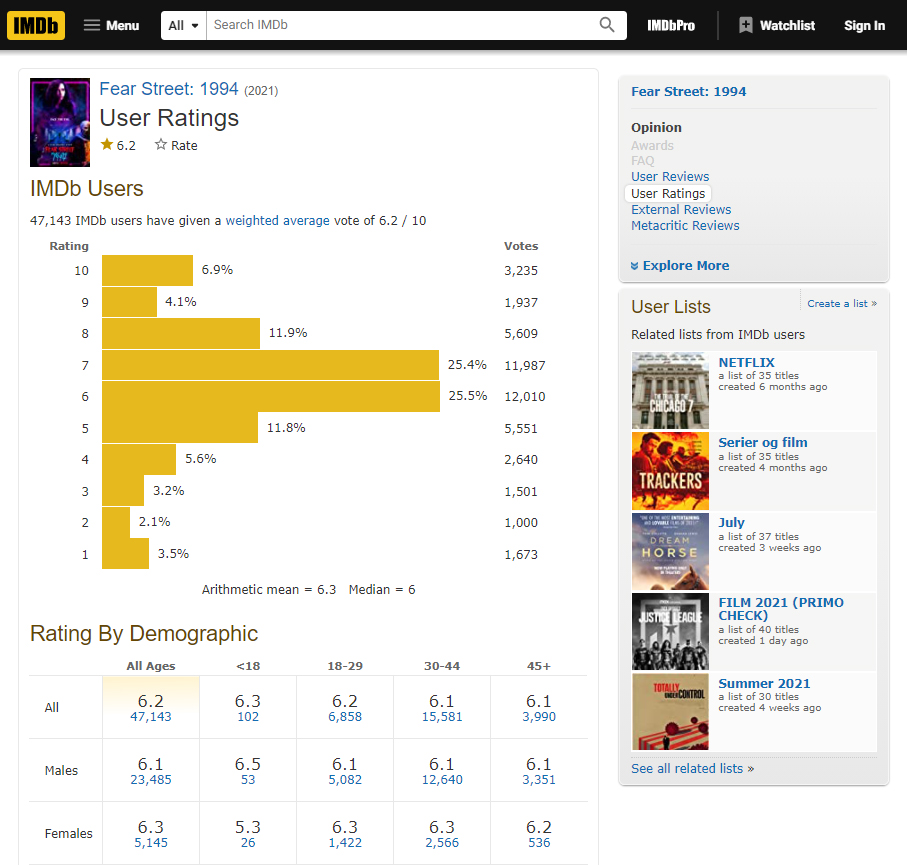
Task: Go to User Reviews
Action: pos(670,176)
